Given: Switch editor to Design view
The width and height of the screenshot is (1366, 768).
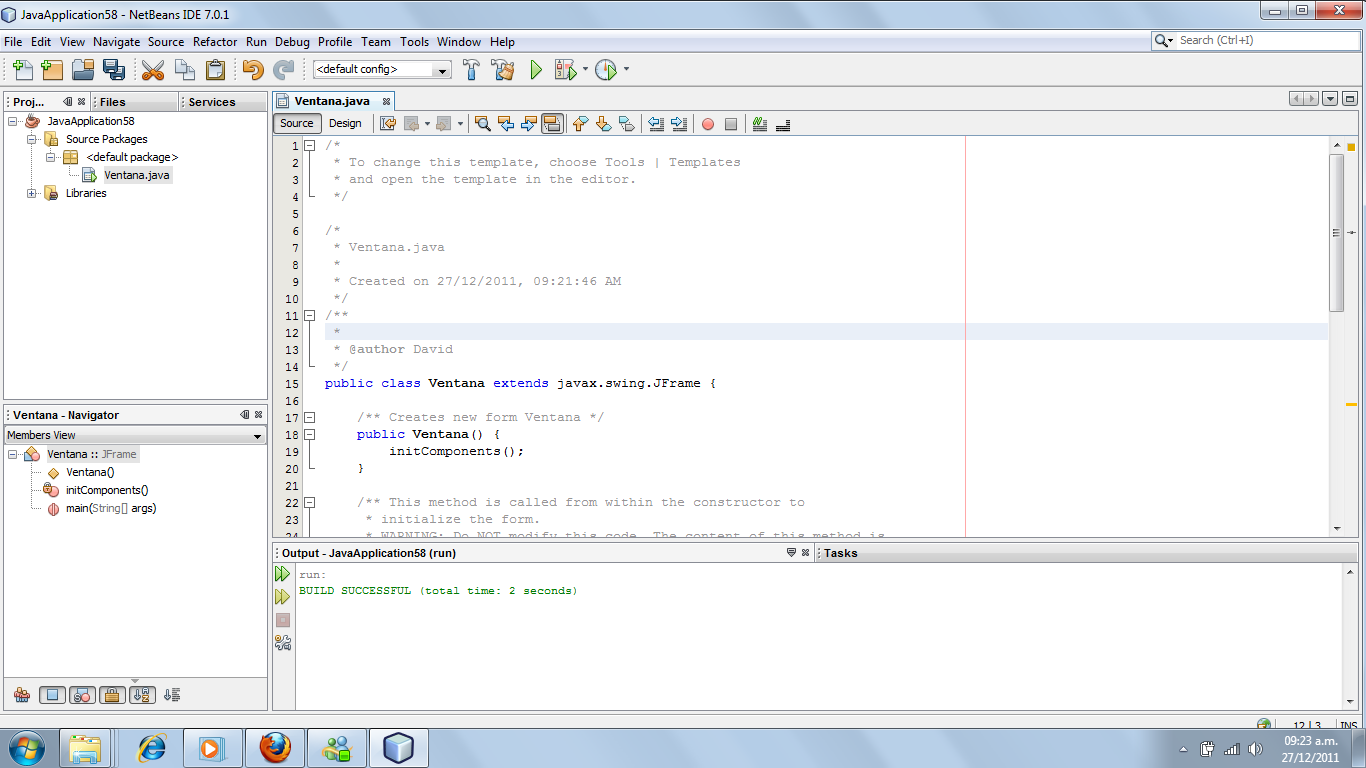Looking at the screenshot, I should click(345, 124).
